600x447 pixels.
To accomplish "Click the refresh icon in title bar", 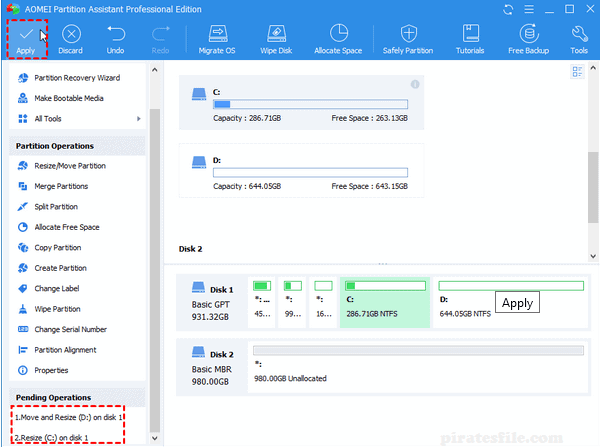I will point(508,9).
